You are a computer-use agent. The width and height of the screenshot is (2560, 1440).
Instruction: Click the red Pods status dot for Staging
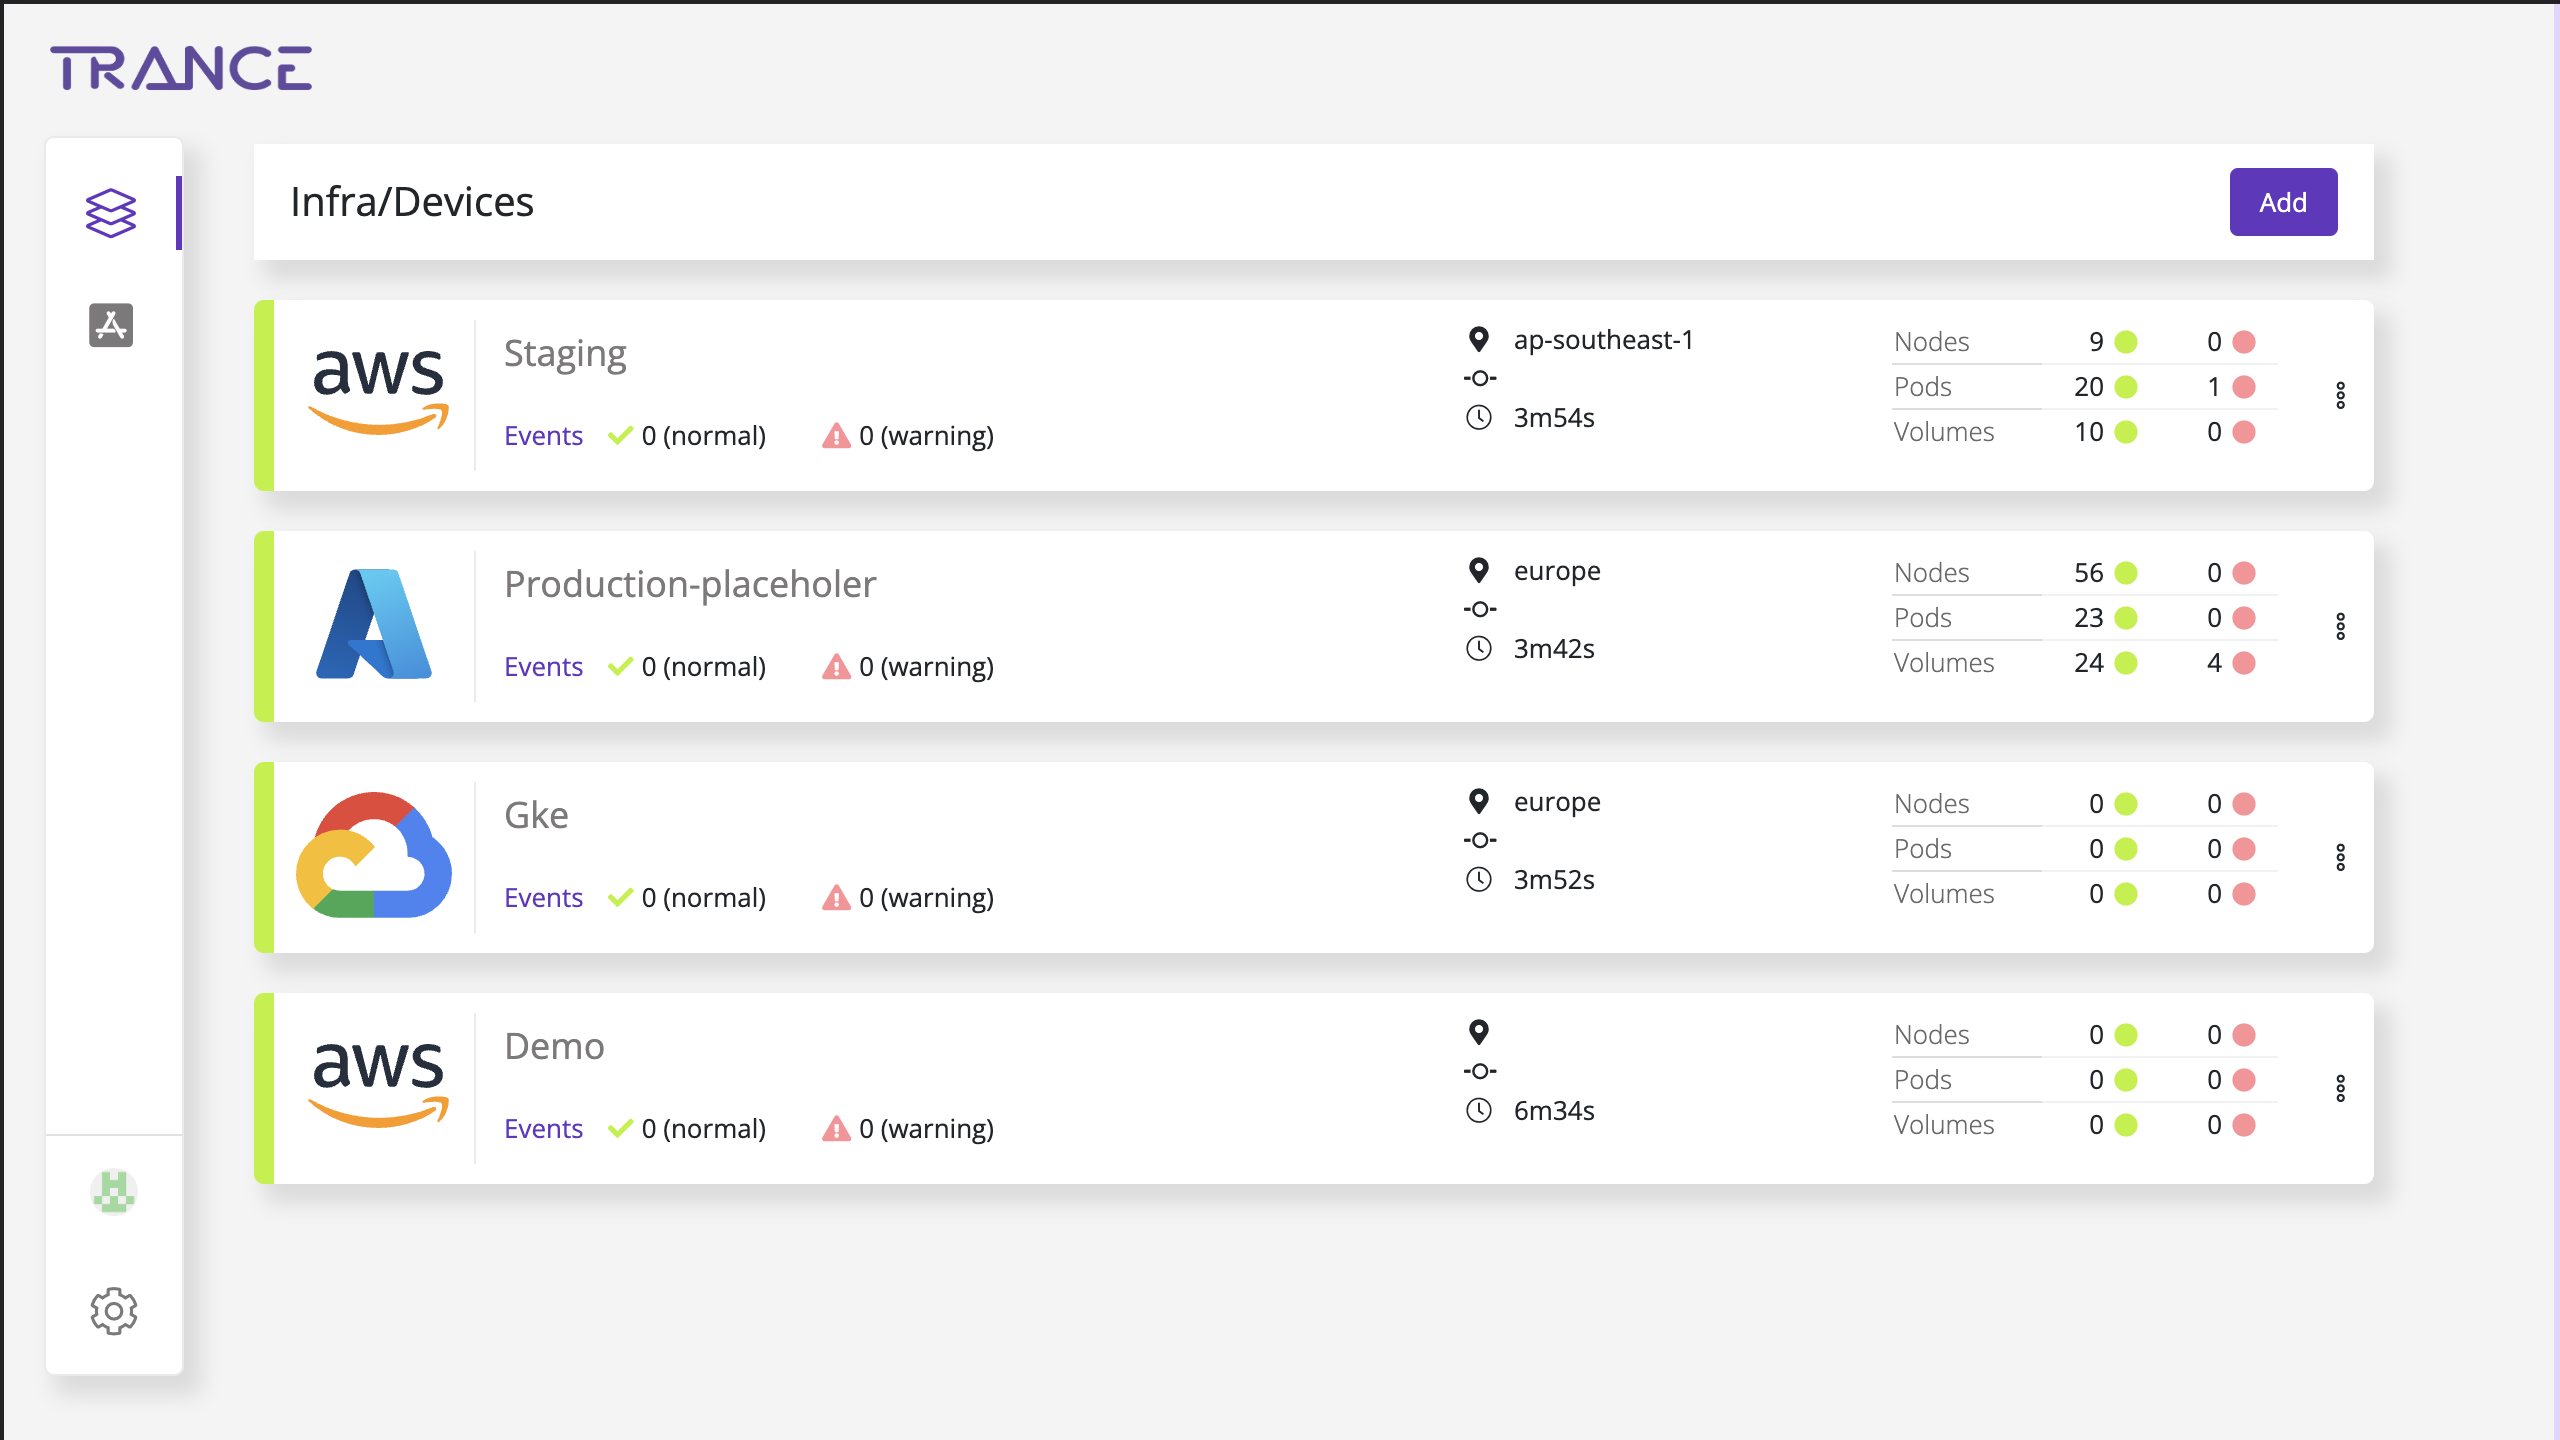pos(2244,387)
